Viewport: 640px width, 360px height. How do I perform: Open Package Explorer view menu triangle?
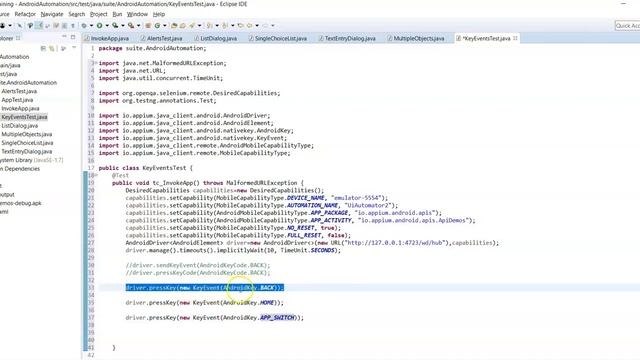(74, 48)
